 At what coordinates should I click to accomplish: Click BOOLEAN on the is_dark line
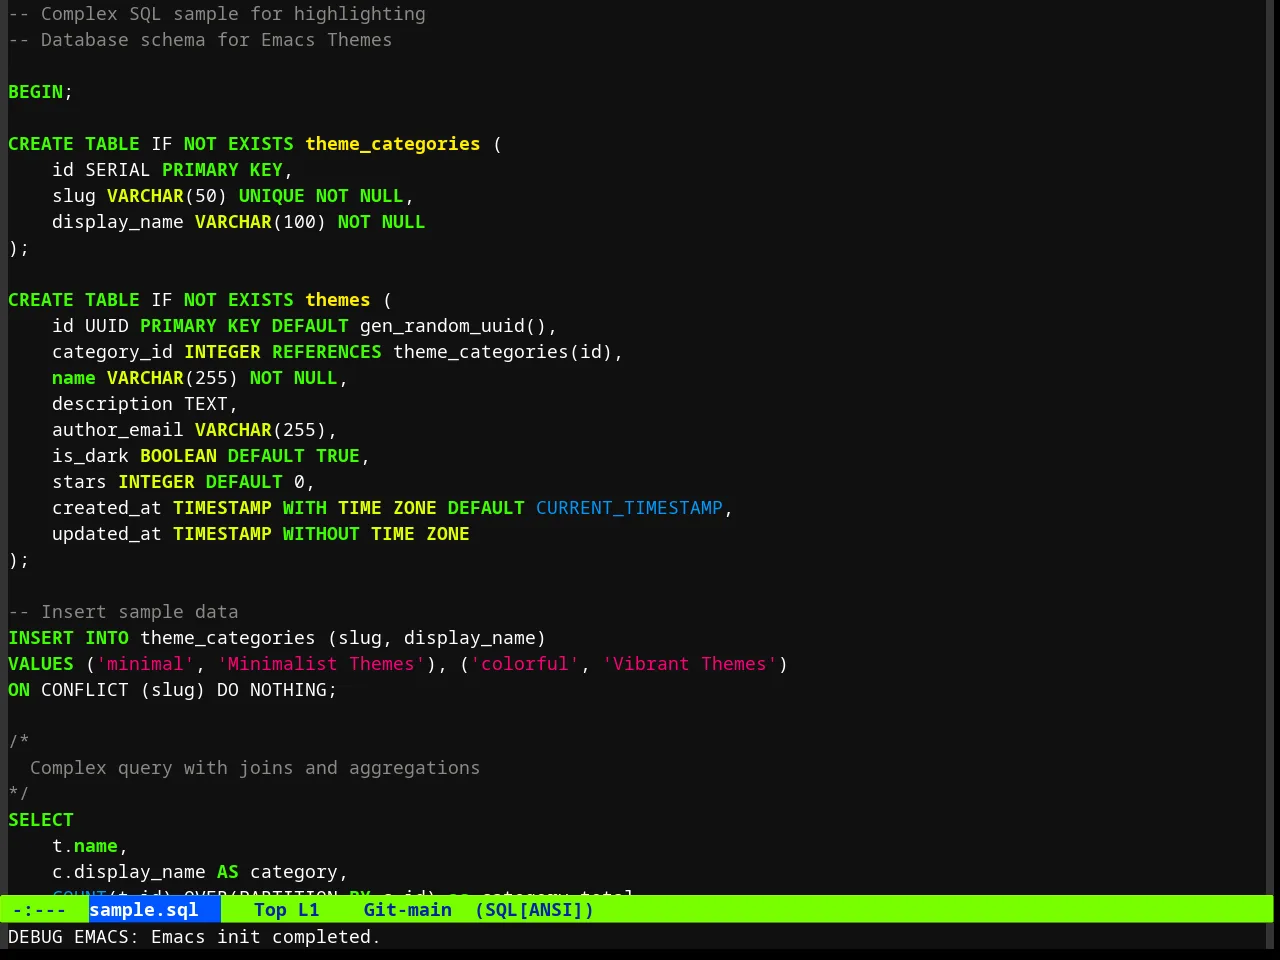point(178,456)
